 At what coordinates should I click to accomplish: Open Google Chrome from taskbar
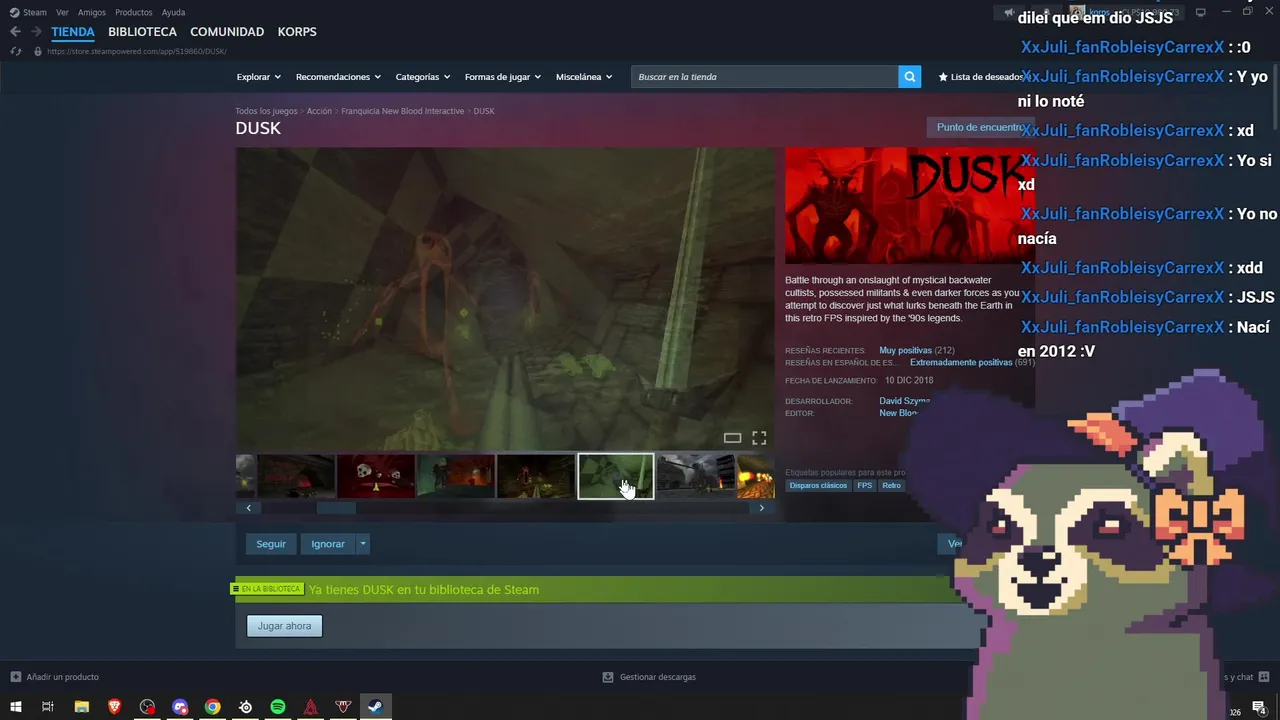click(213, 707)
